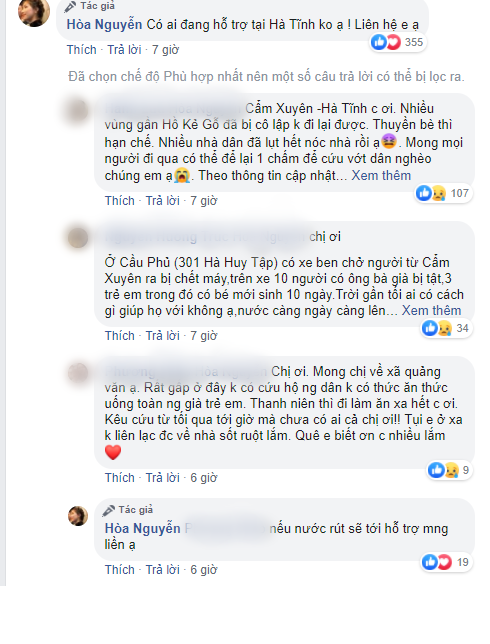Click the 6 giờ timestamp on author's reply
Viewport: 490px width, 644px height.
[x=203, y=570]
